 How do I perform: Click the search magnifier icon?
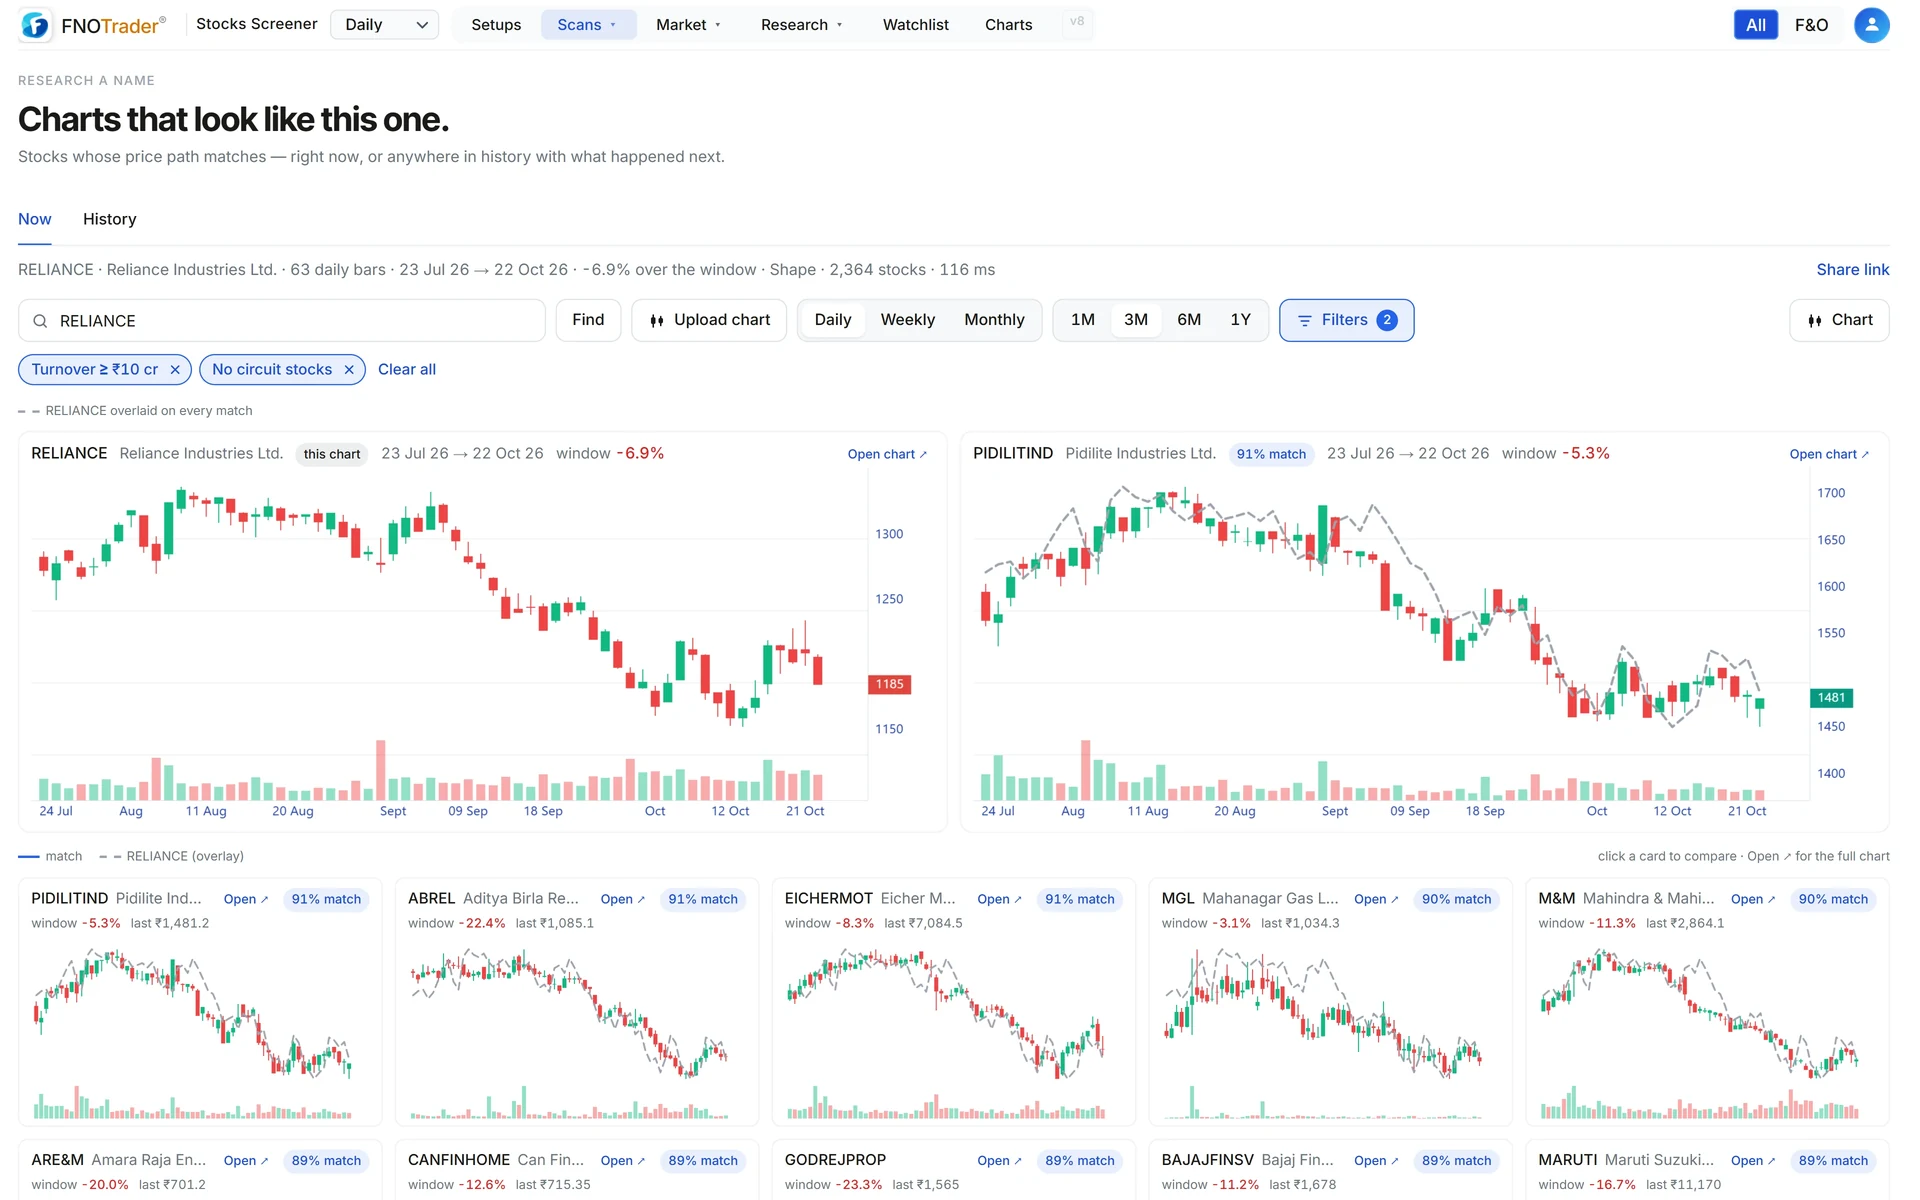[40, 321]
